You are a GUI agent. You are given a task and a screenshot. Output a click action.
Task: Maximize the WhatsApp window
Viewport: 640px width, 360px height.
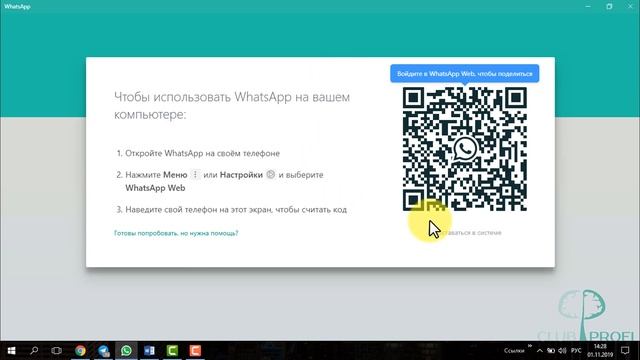click(609, 7)
